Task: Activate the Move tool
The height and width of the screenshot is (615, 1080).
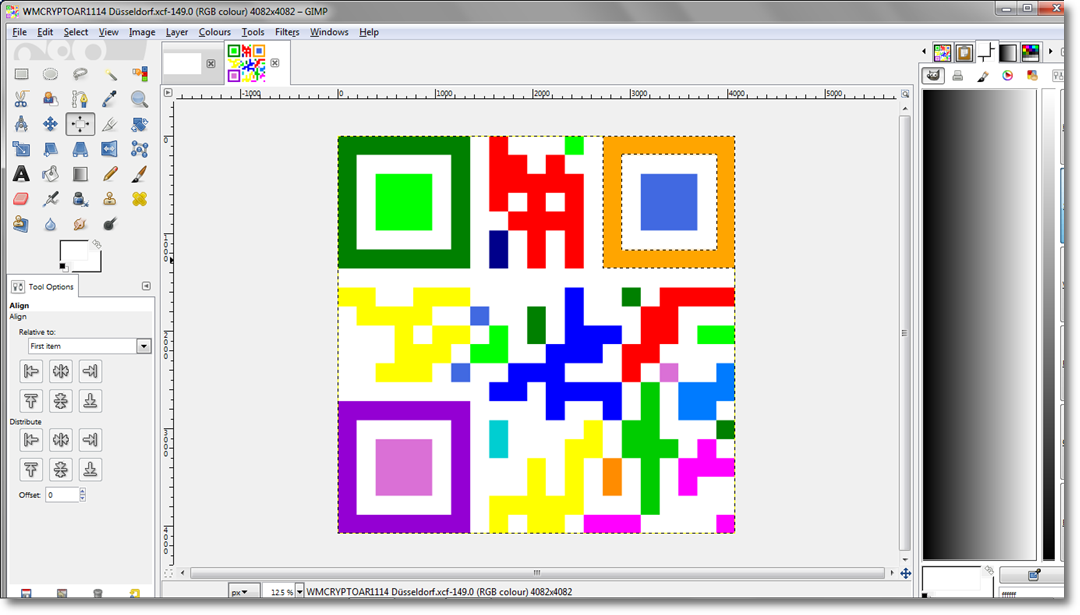Action: click(50, 124)
